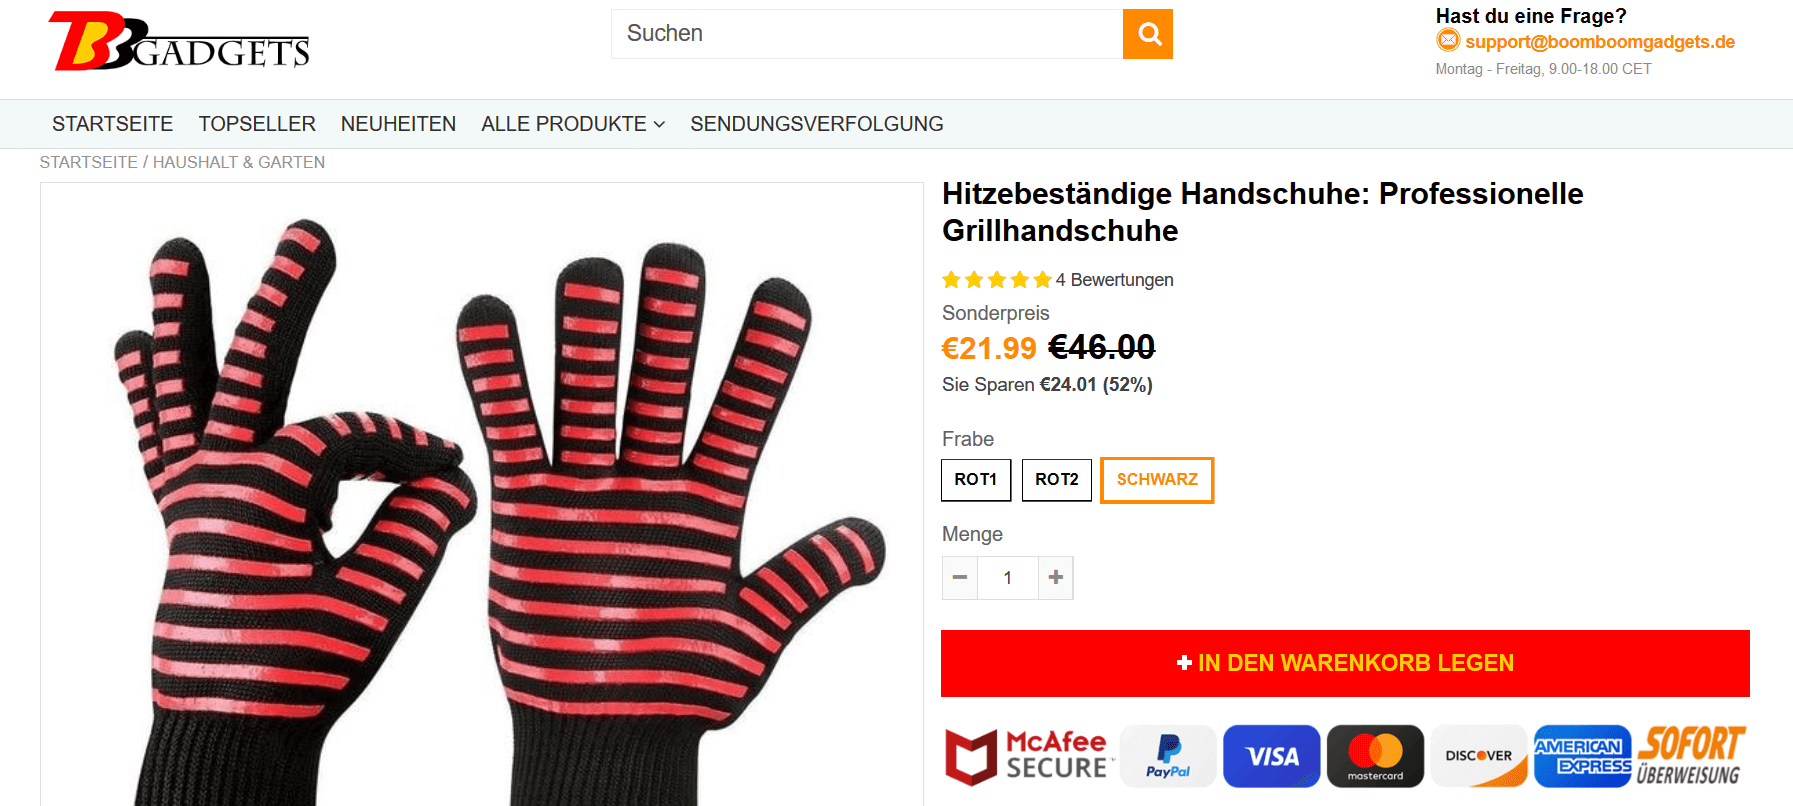Open the support@boomboomgadgets.de email link
The height and width of the screenshot is (806, 1793).
click(x=1600, y=42)
